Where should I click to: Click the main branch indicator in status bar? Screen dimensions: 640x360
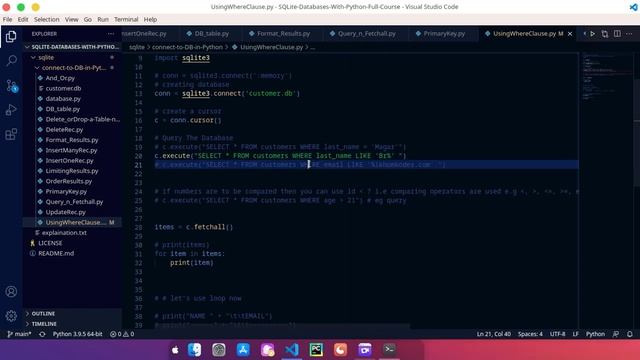(19, 334)
